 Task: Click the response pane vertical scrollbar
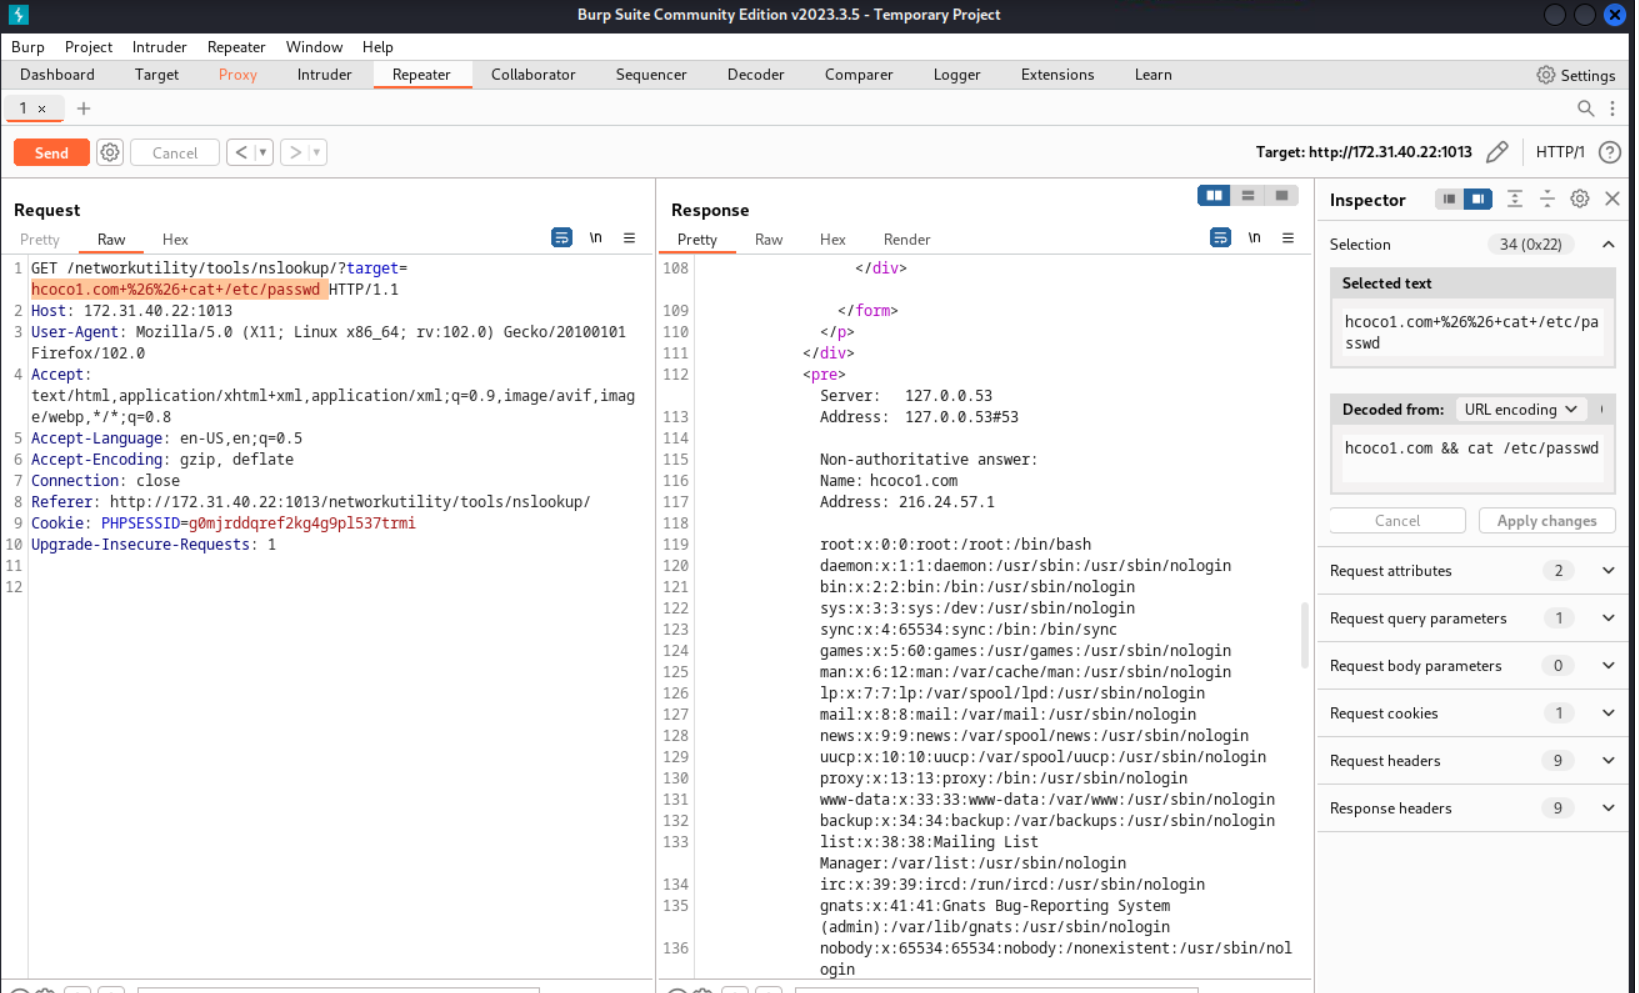coord(1304,635)
